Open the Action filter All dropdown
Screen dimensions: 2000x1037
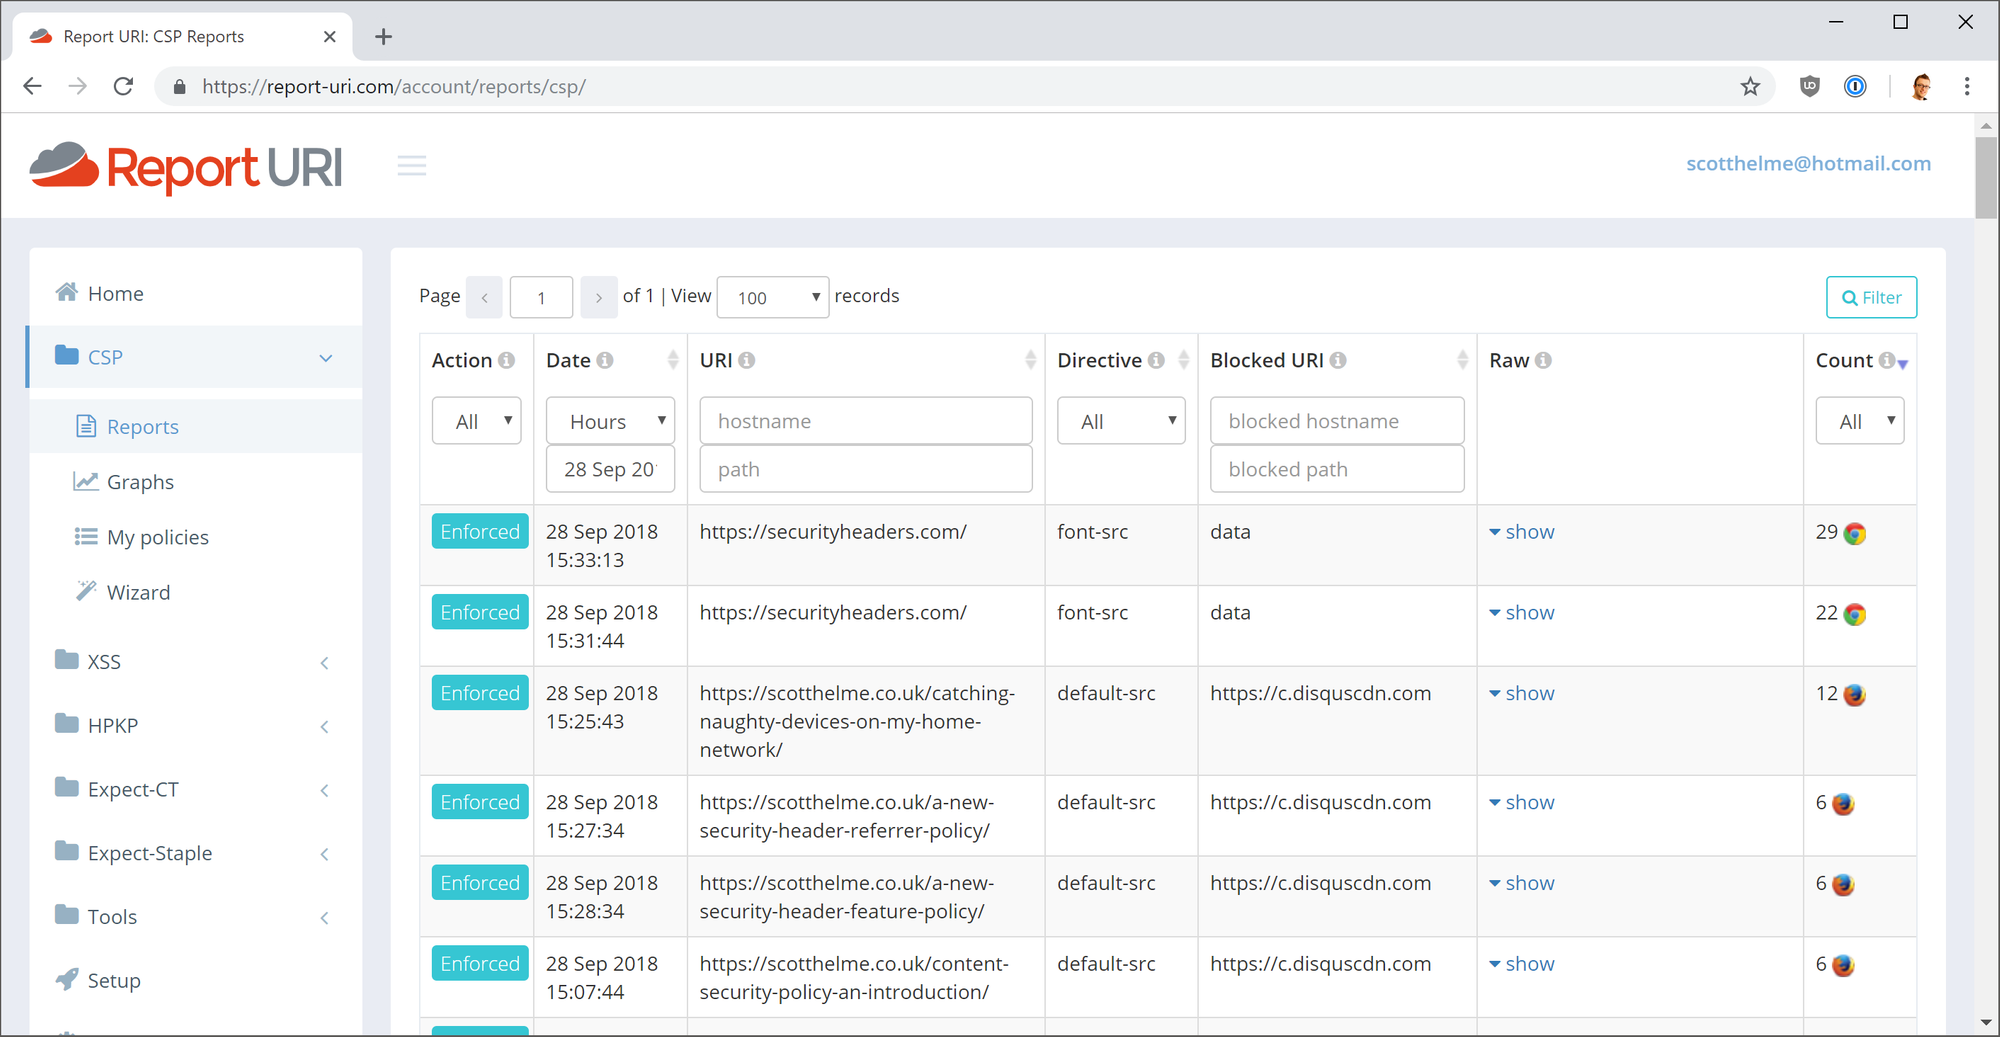(x=476, y=421)
